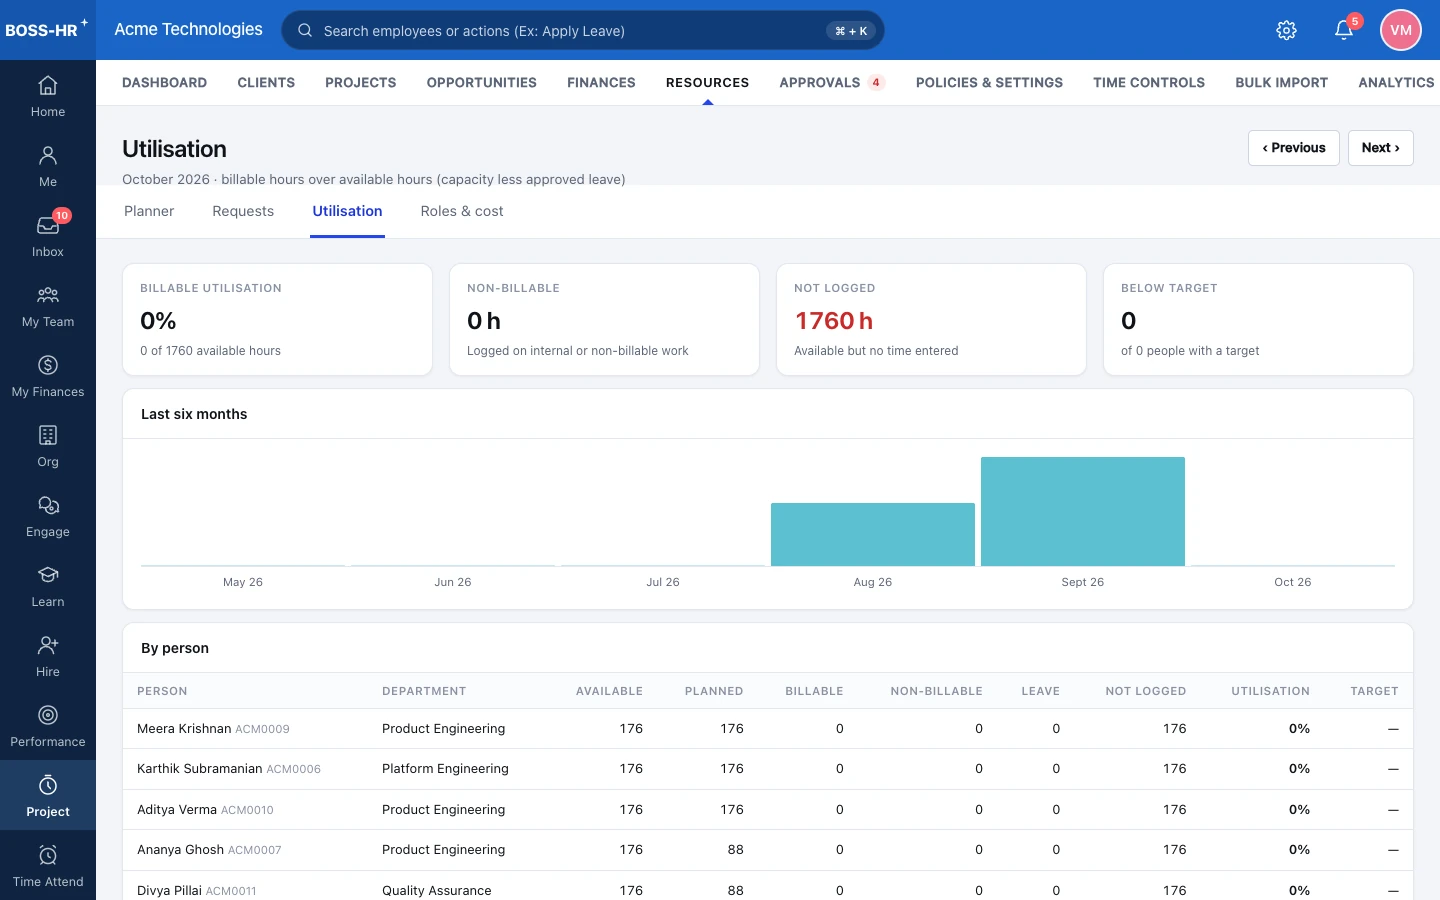
Task: Switch to the Planner tab
Action: coord(149,211)
